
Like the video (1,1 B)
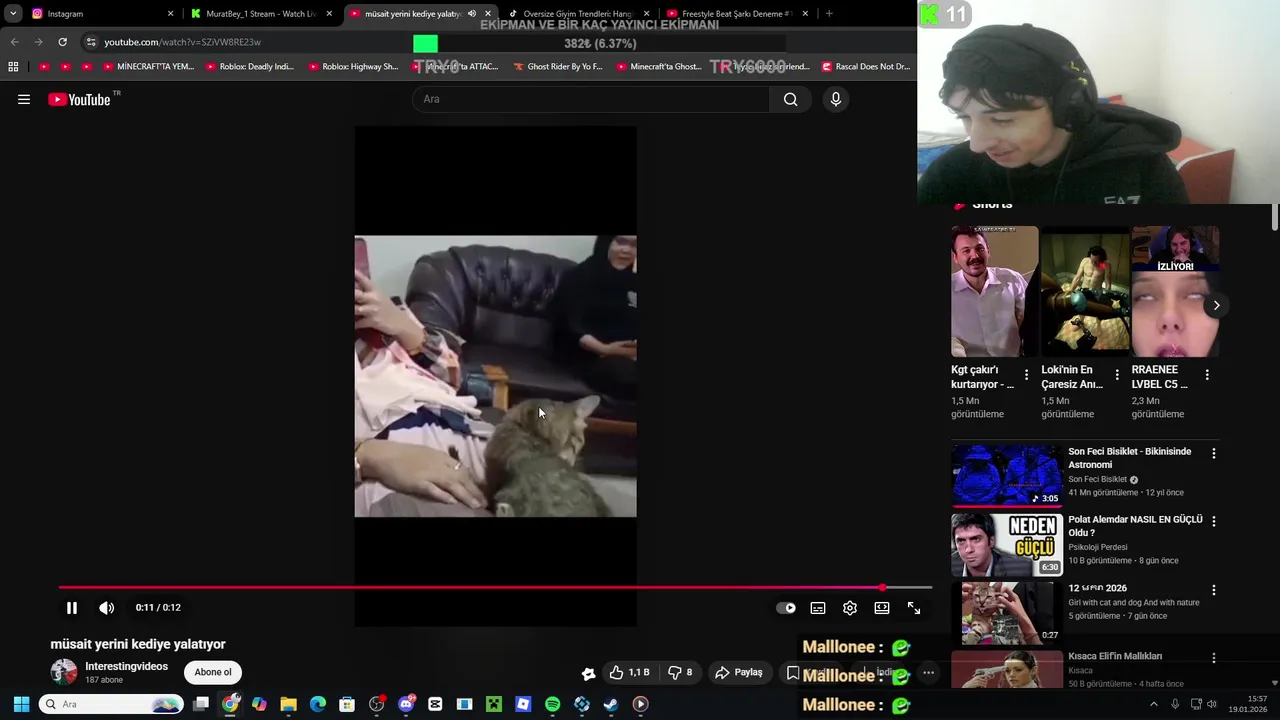click(x=629, y=673)
